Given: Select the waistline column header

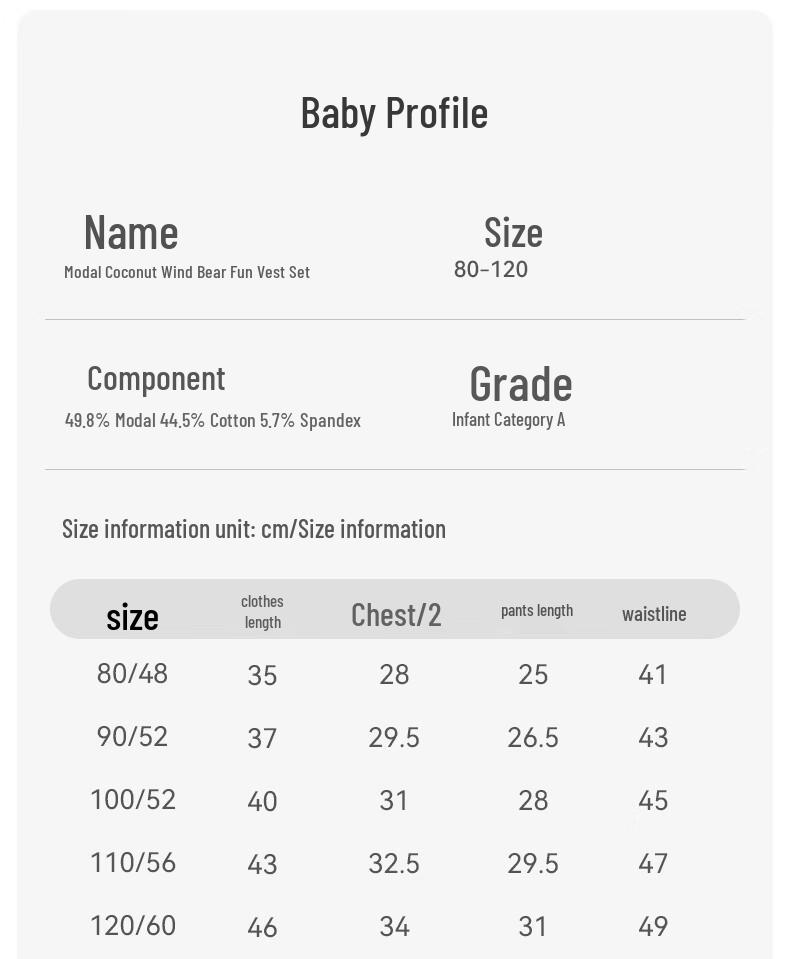Looking at the screenshot, I should [654, 614].
